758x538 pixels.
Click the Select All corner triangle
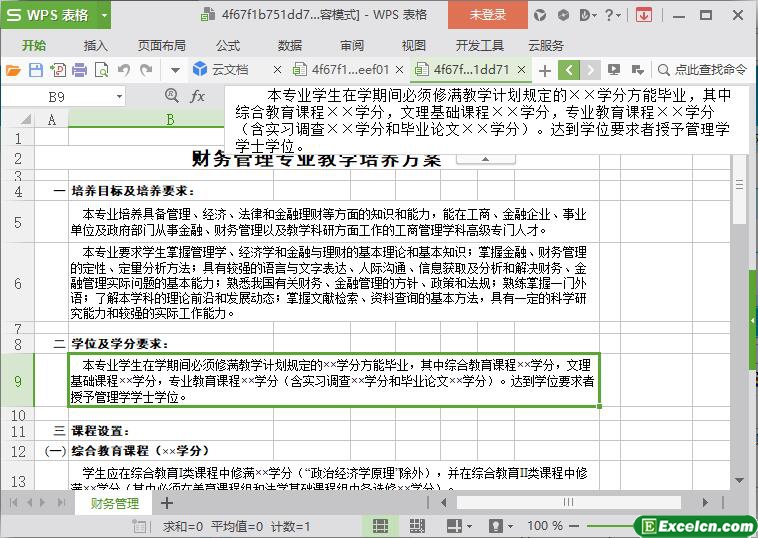25,119
